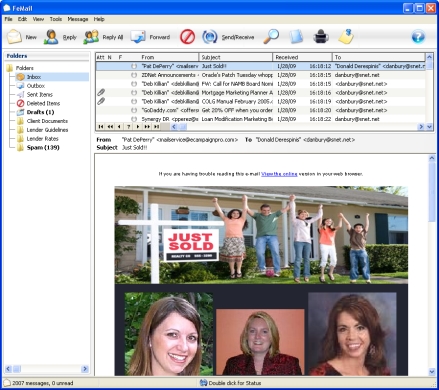439x390 pixels.
Task: Click attachment paperclip on COLG Manual row
Action: point(101,101)
